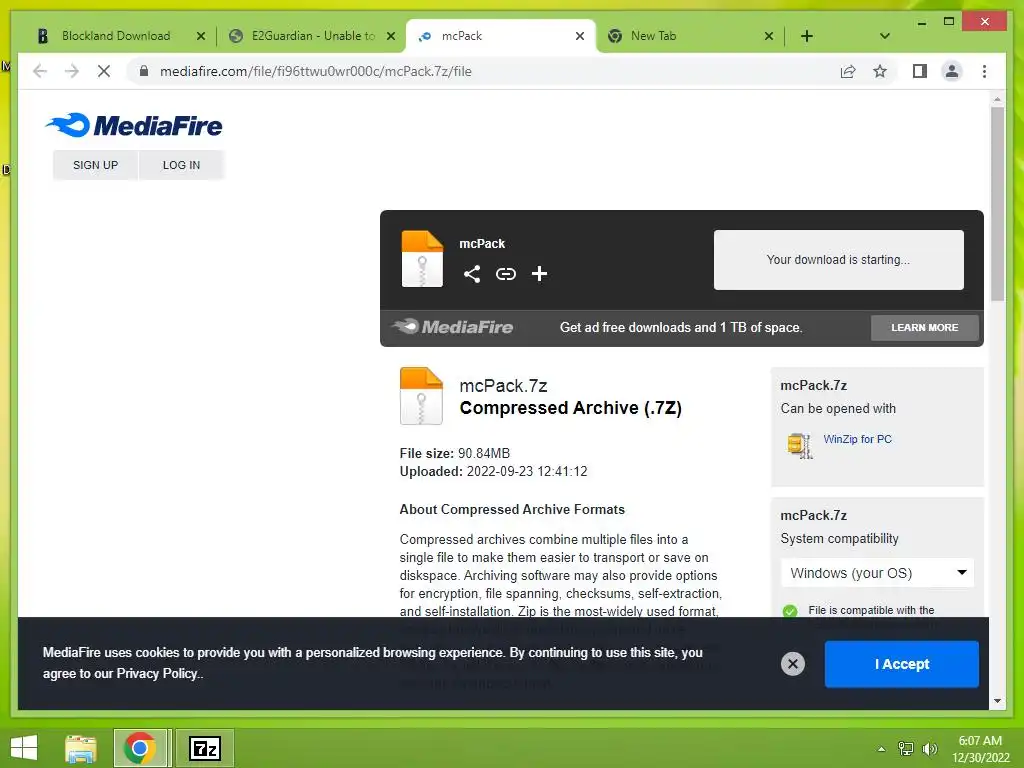Click 'File size: 90.84MB' text
Image resolution: width=1024 pixels, height=768 pixels.
click(x=455, y=453)
